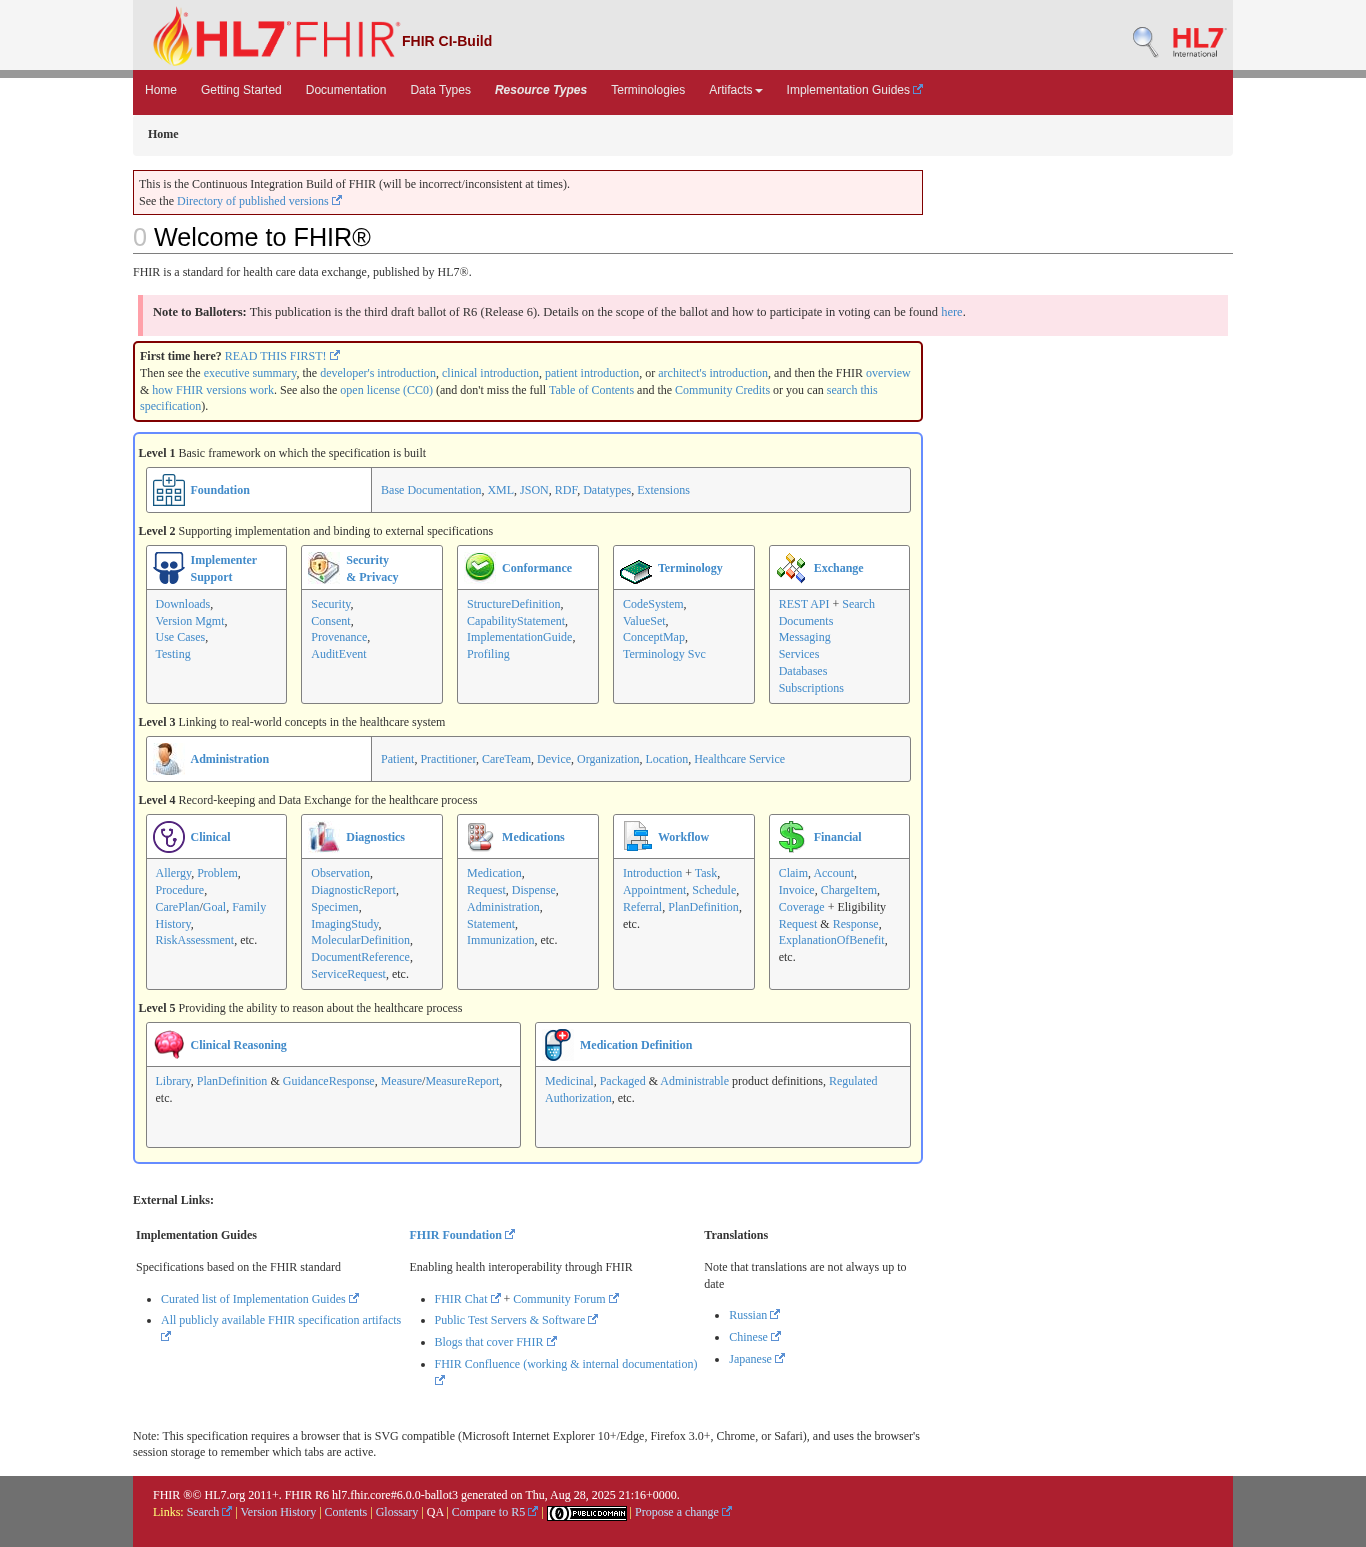The width and height of the screenshot is (1366, 1547).
Task: Open search via magnifying glass icon
Action: [x=1145, y=41]
